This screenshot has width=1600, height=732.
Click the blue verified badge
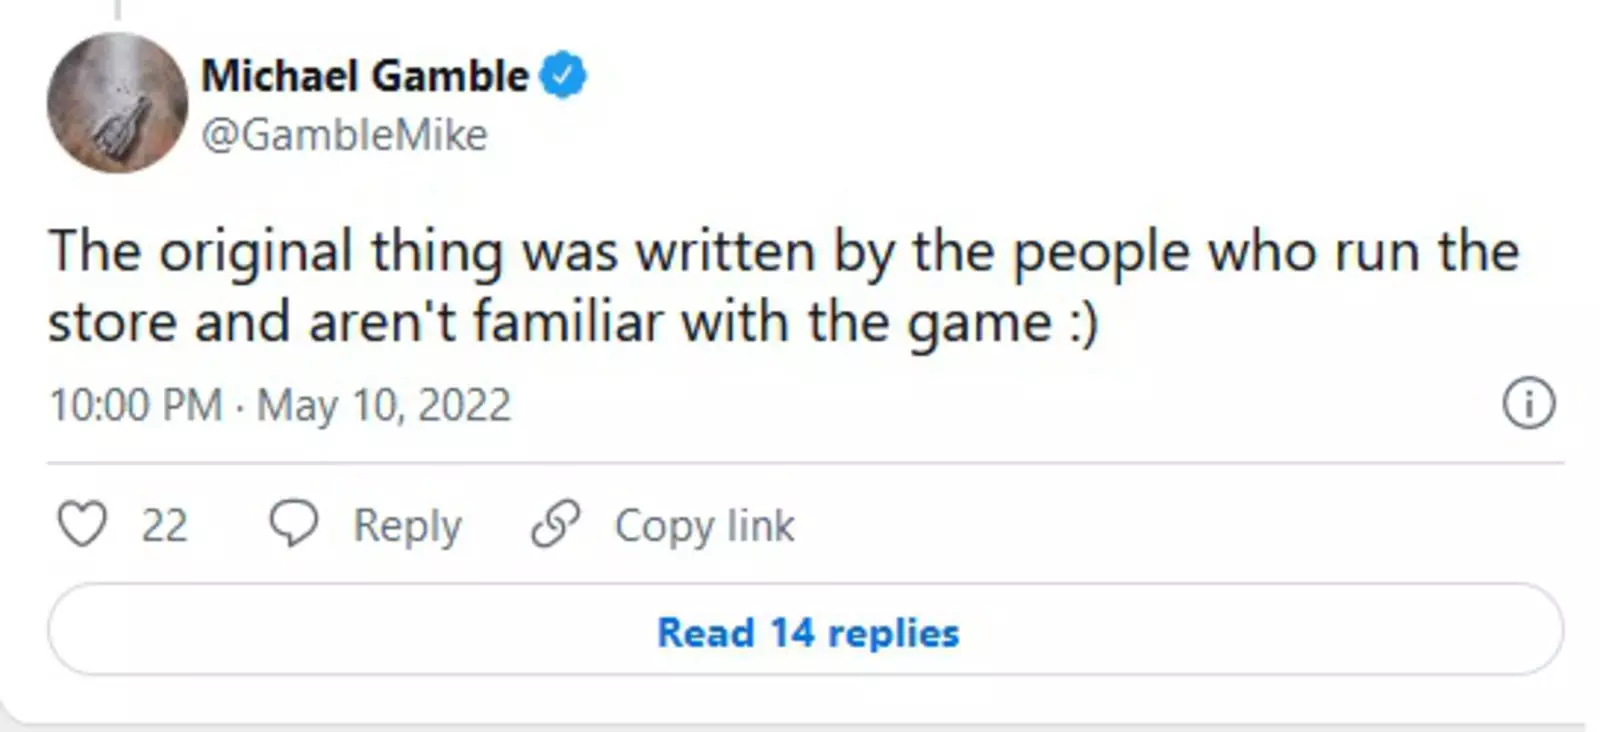click(564, 76)
